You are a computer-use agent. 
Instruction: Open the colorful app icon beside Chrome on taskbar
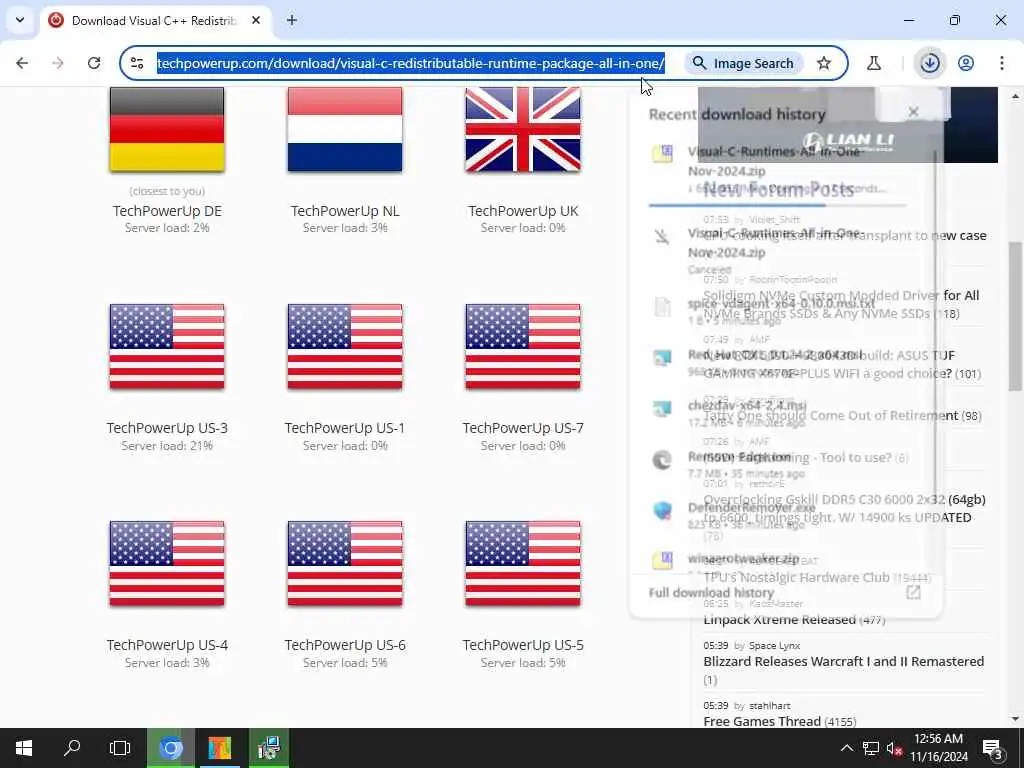point(219,748)
